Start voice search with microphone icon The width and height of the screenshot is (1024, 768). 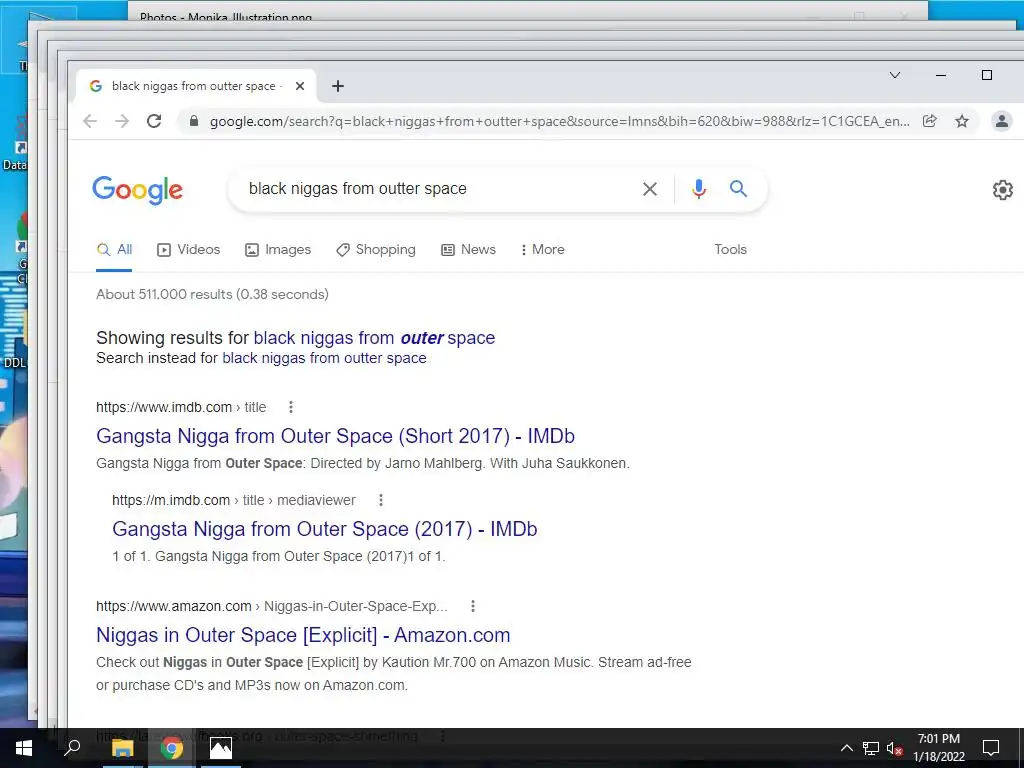tap(699, 189)
